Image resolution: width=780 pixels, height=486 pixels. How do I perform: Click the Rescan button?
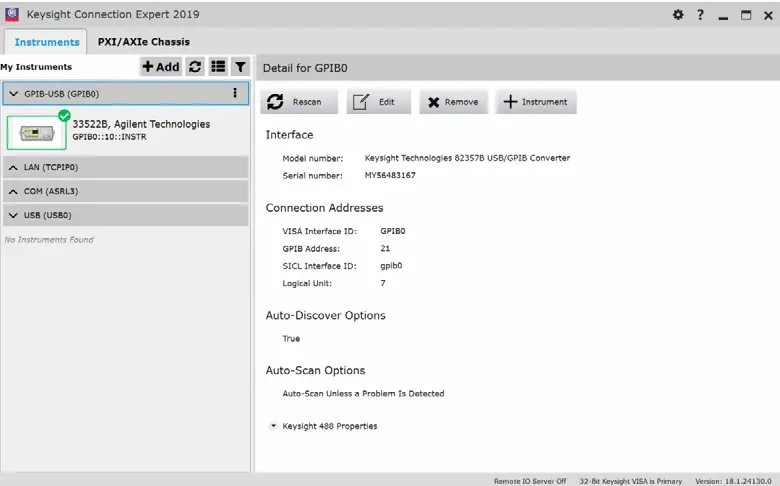[x=299, y=102]
